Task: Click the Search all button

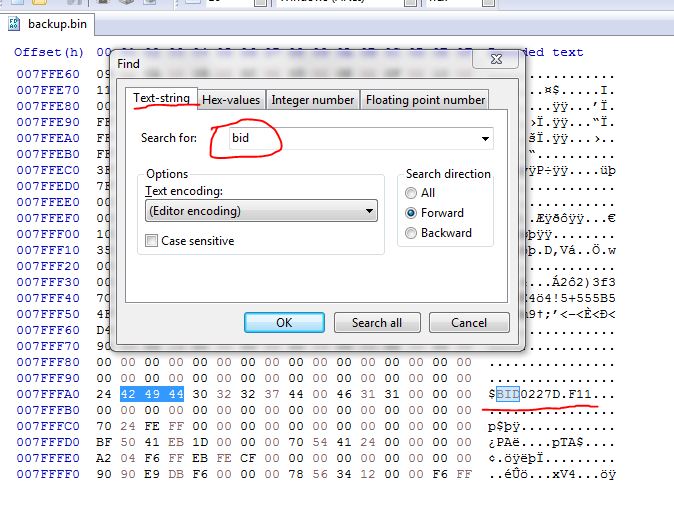Action: pos(377,322)
